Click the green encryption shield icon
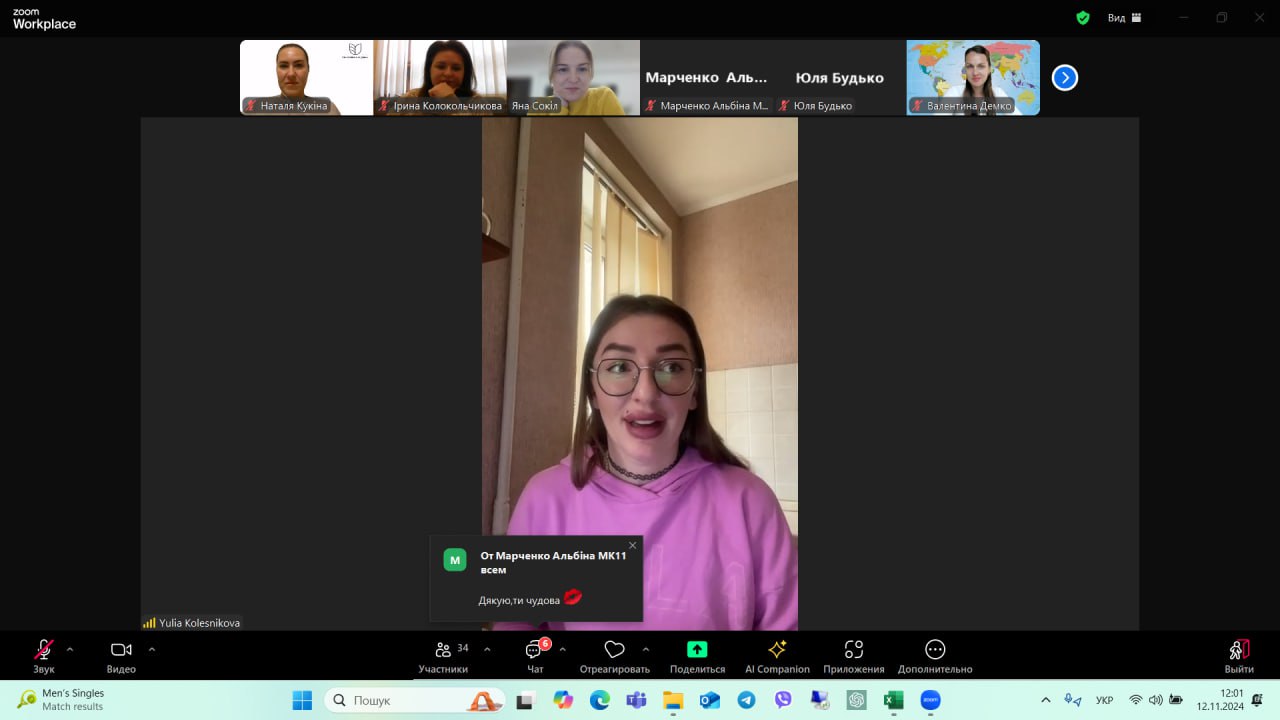 (1083, 18)
